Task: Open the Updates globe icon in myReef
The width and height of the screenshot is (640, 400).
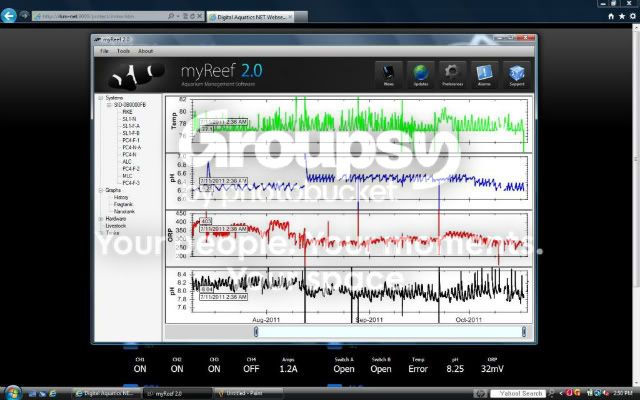Action: click(x=421, y=74)
